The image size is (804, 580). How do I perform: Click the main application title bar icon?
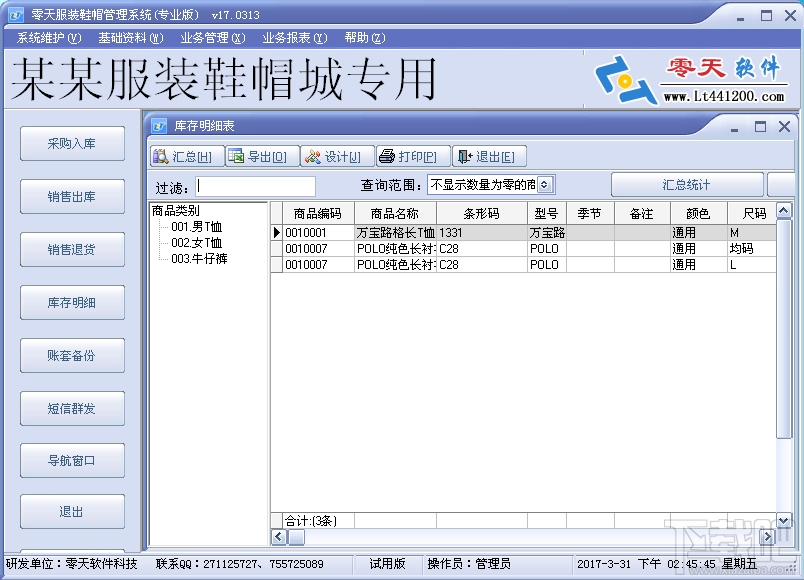tap(16, 15)
